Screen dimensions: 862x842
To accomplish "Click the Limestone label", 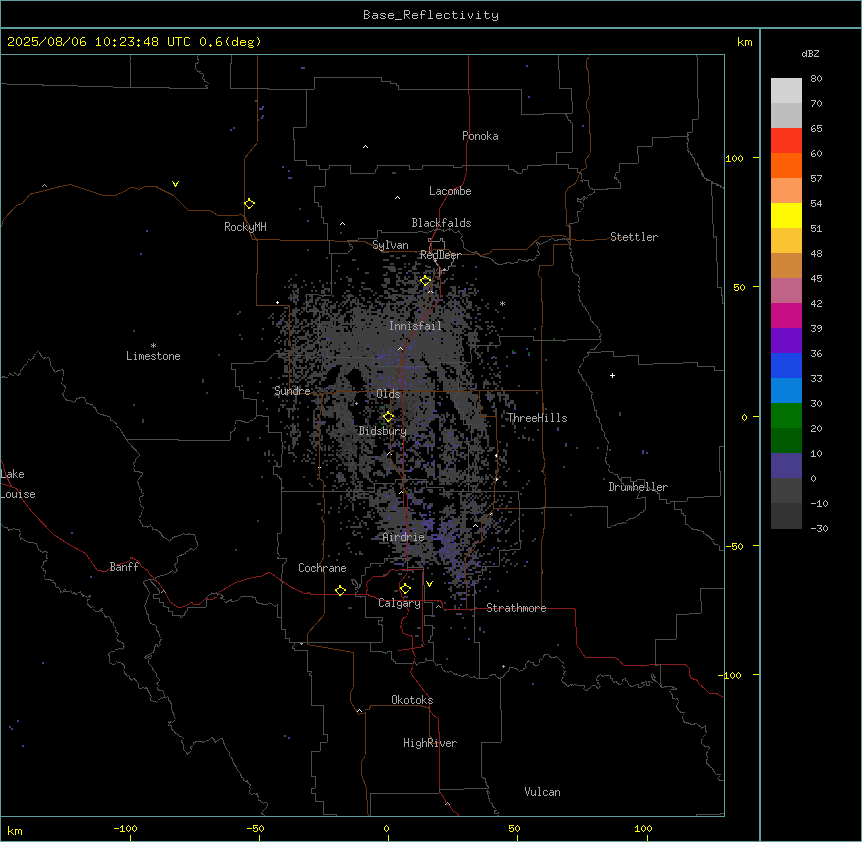I will pyautogui.click(x=153, y=356).
